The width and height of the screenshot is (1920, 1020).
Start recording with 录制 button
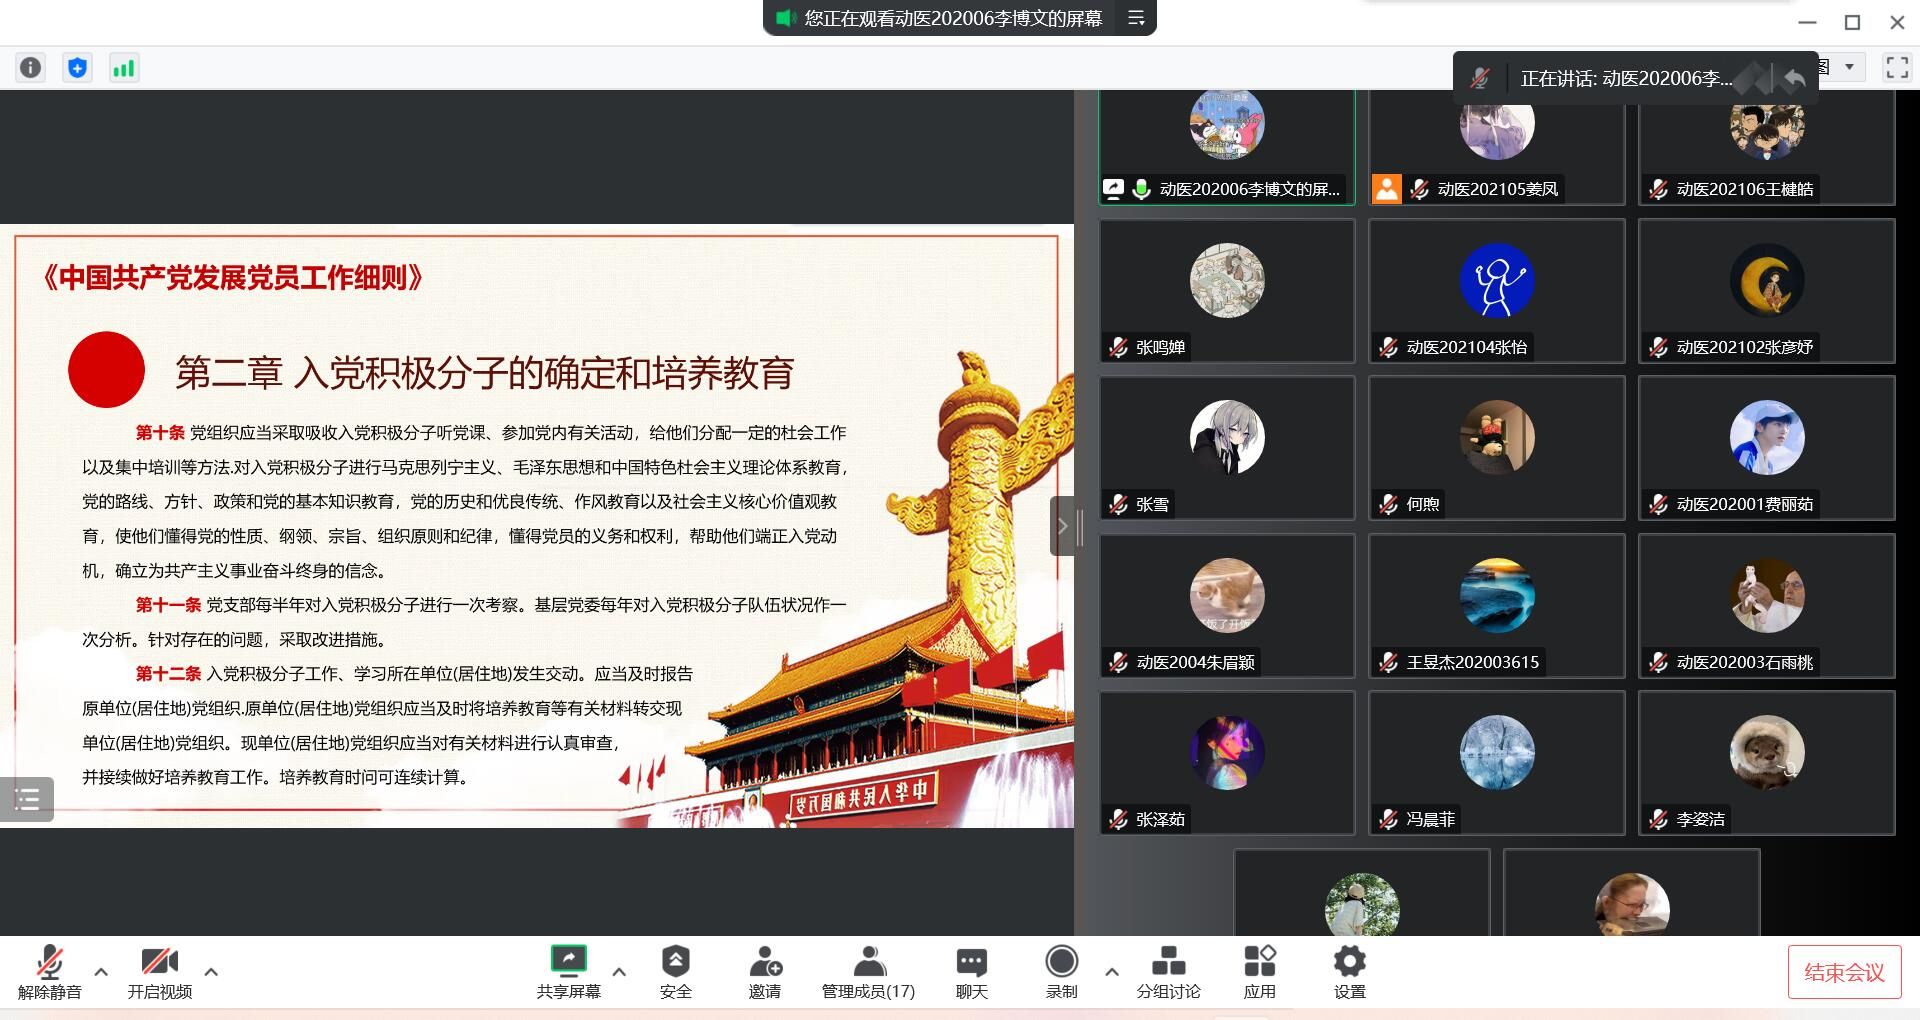pyautogui.click(x=1061, y=971)
